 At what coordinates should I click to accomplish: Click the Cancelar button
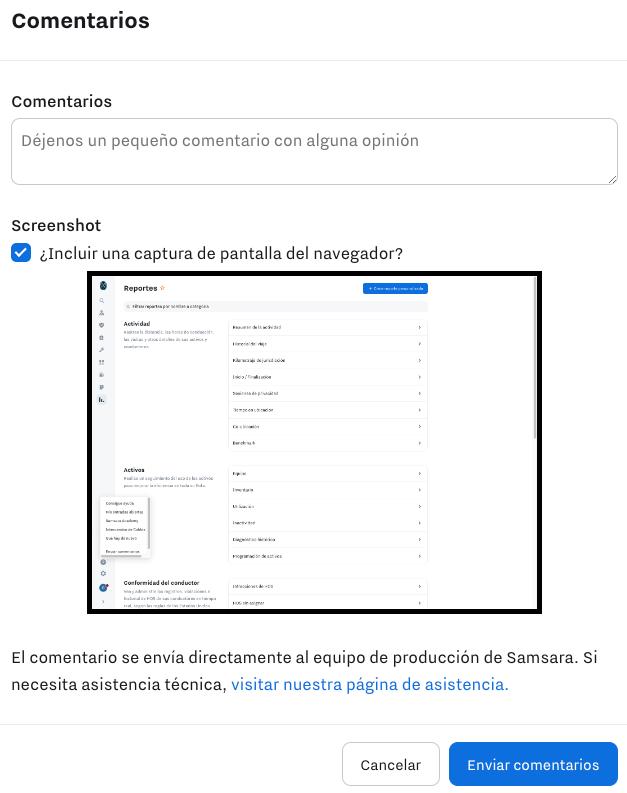point(391,764)
